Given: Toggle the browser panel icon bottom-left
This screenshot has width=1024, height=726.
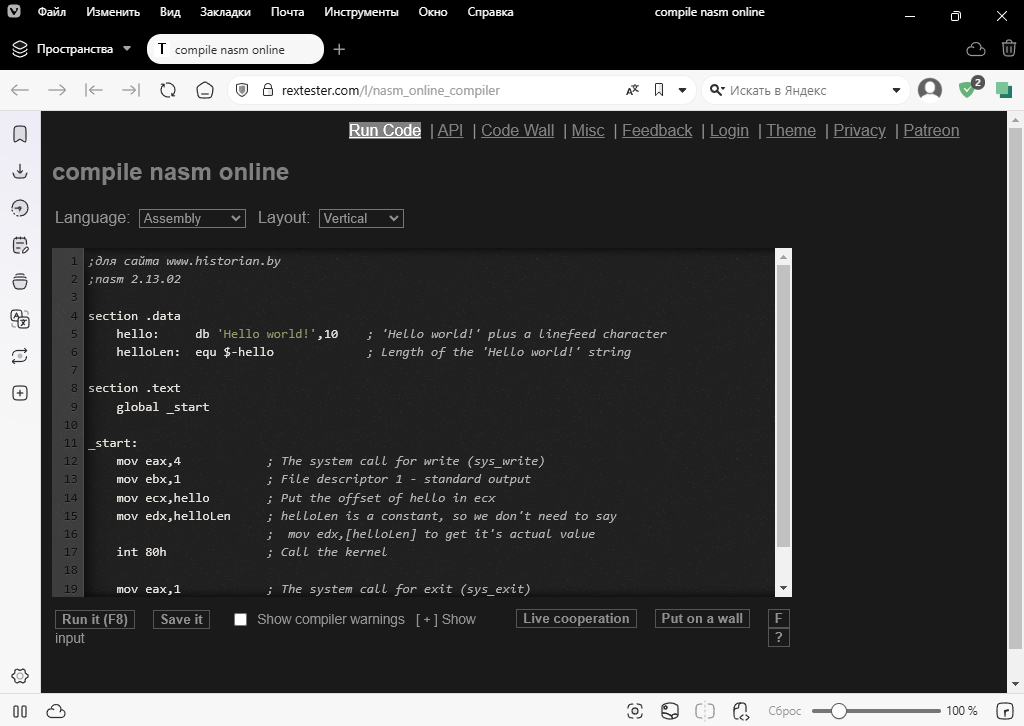Looking at the screenshot, I should coord(20,711).
